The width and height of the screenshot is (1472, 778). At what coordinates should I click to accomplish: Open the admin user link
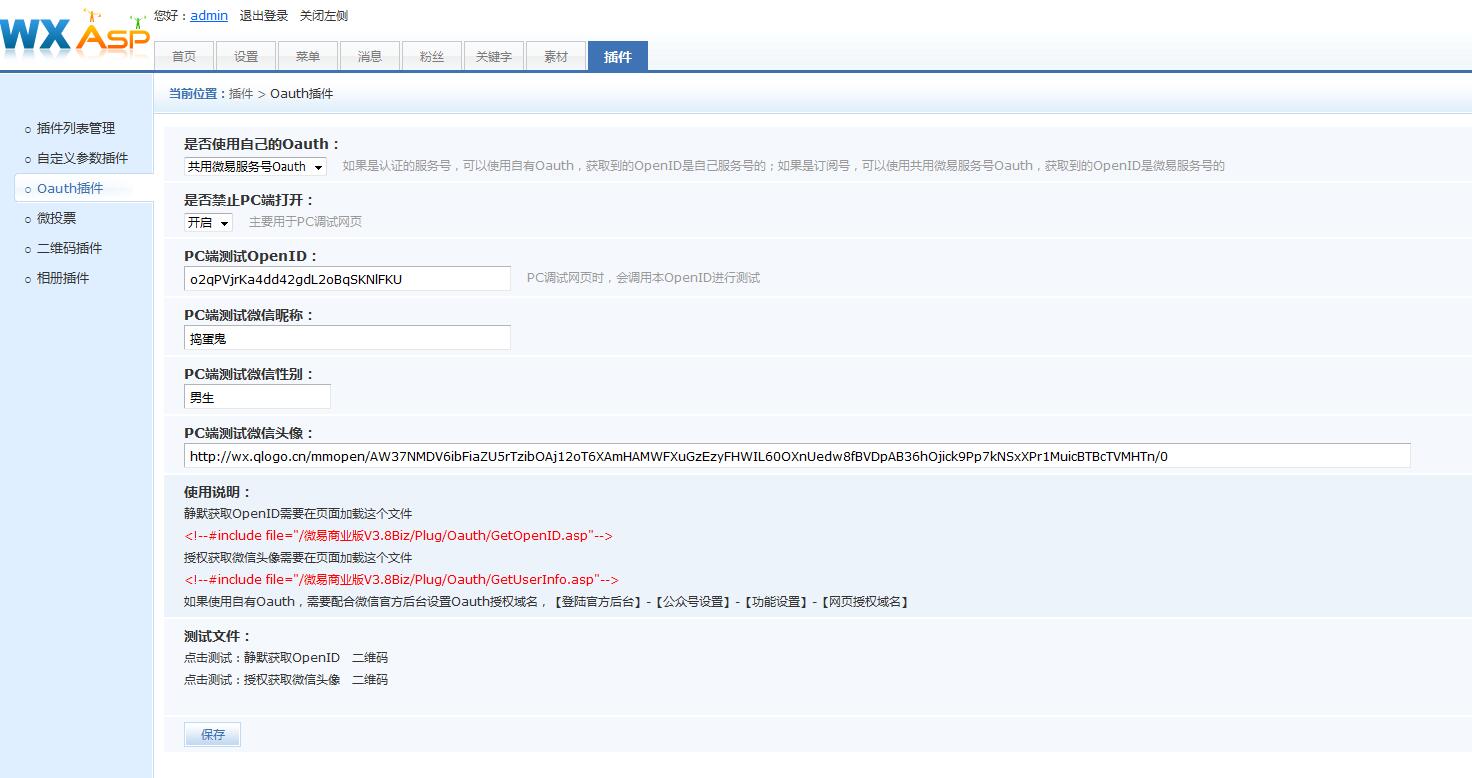[x=209, y=15]
